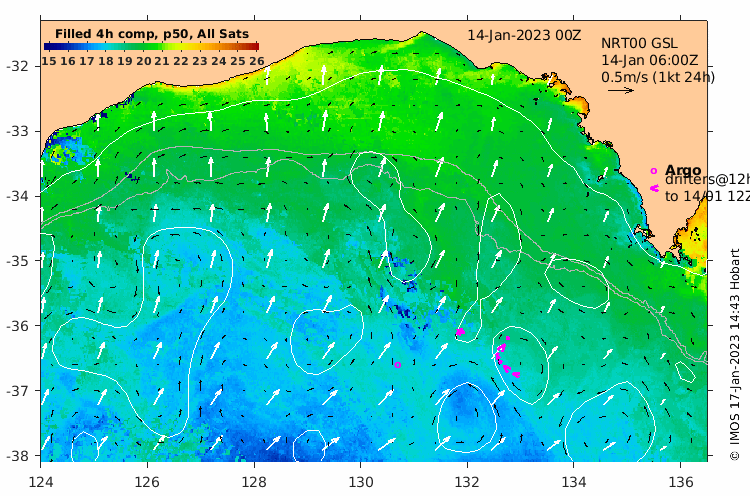The image size is (750, 496).
Task: Click colorbar label 20
Action: 144,61
